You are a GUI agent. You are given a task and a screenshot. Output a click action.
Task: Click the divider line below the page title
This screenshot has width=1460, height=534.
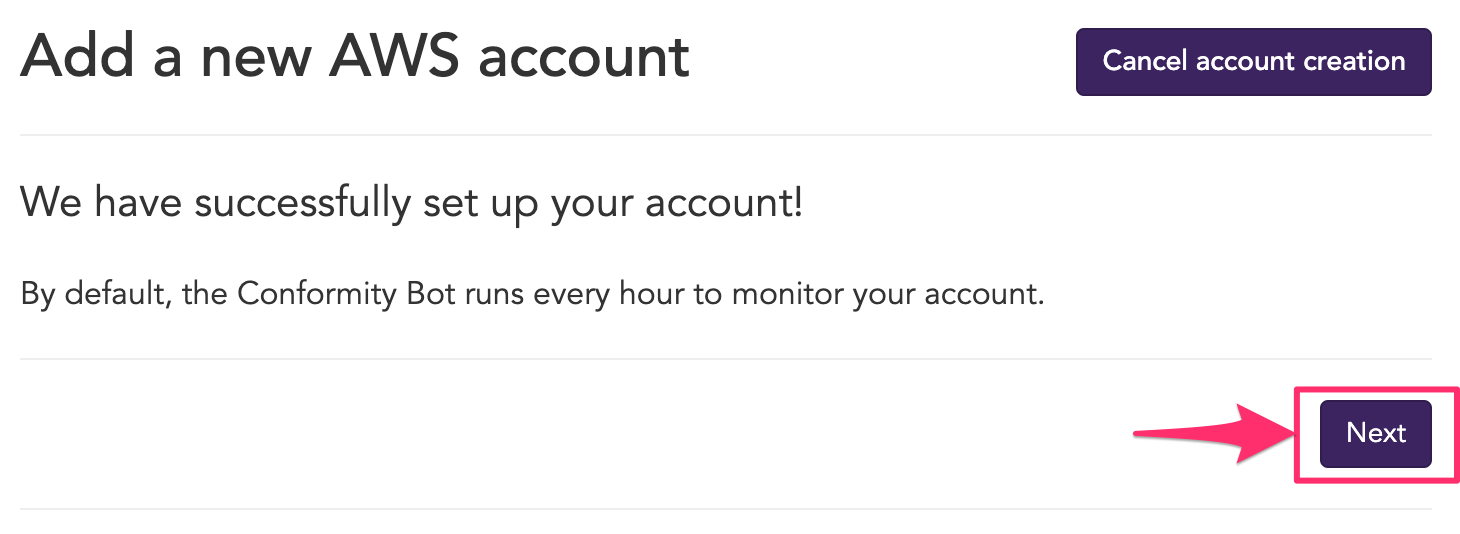coord(725,134)
